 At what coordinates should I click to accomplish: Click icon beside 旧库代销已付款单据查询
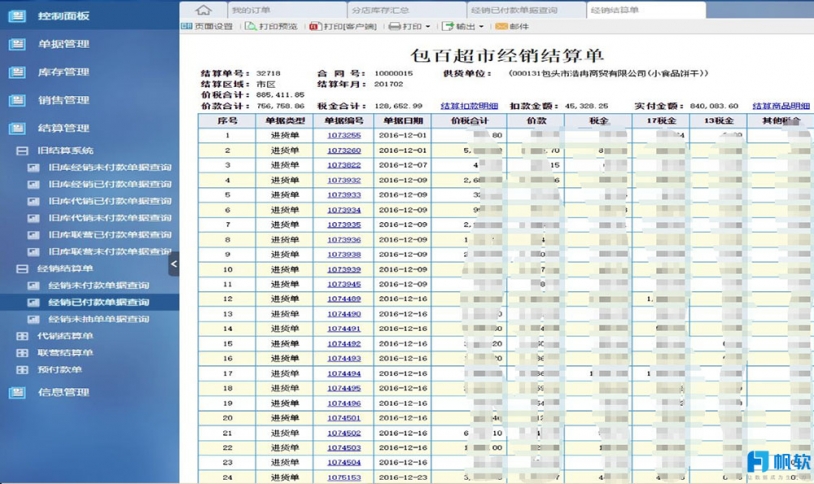(33, 201)
